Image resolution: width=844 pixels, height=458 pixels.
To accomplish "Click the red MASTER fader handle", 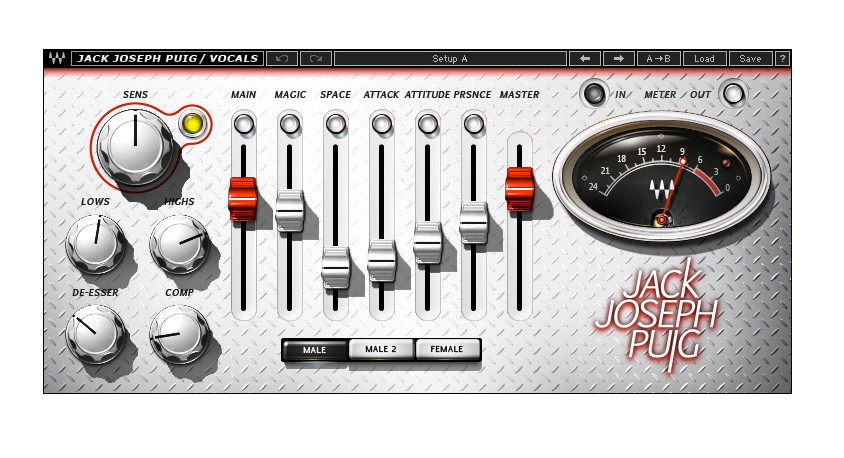I will click(519, 189).
